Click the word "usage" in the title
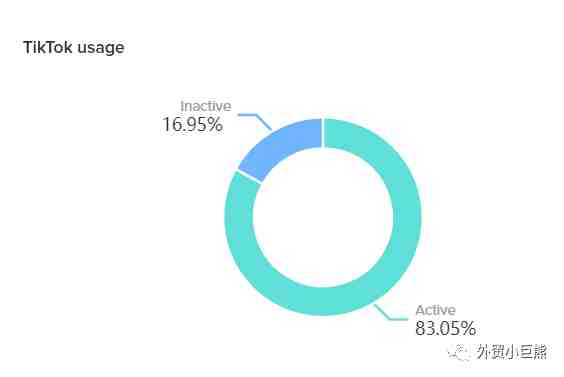The width and height of the screenshot is (564, 377). click(x=101, y=48)
